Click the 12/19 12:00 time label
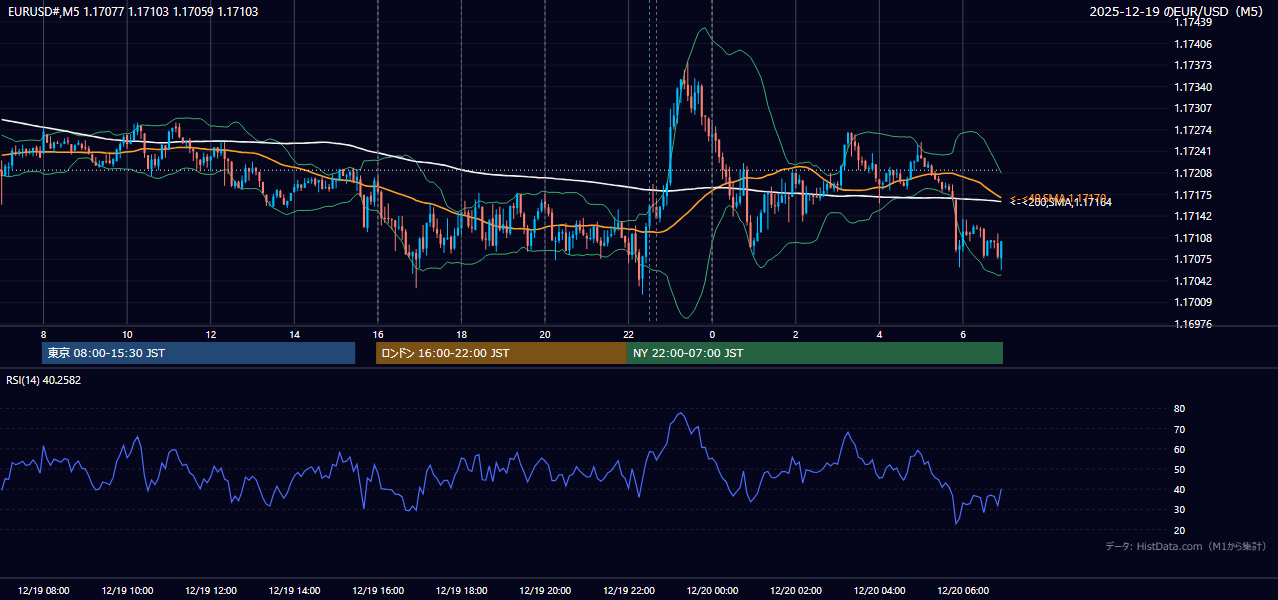This screenshot has height=600, width=1278. pyautogui.click(x=210, y=591)
